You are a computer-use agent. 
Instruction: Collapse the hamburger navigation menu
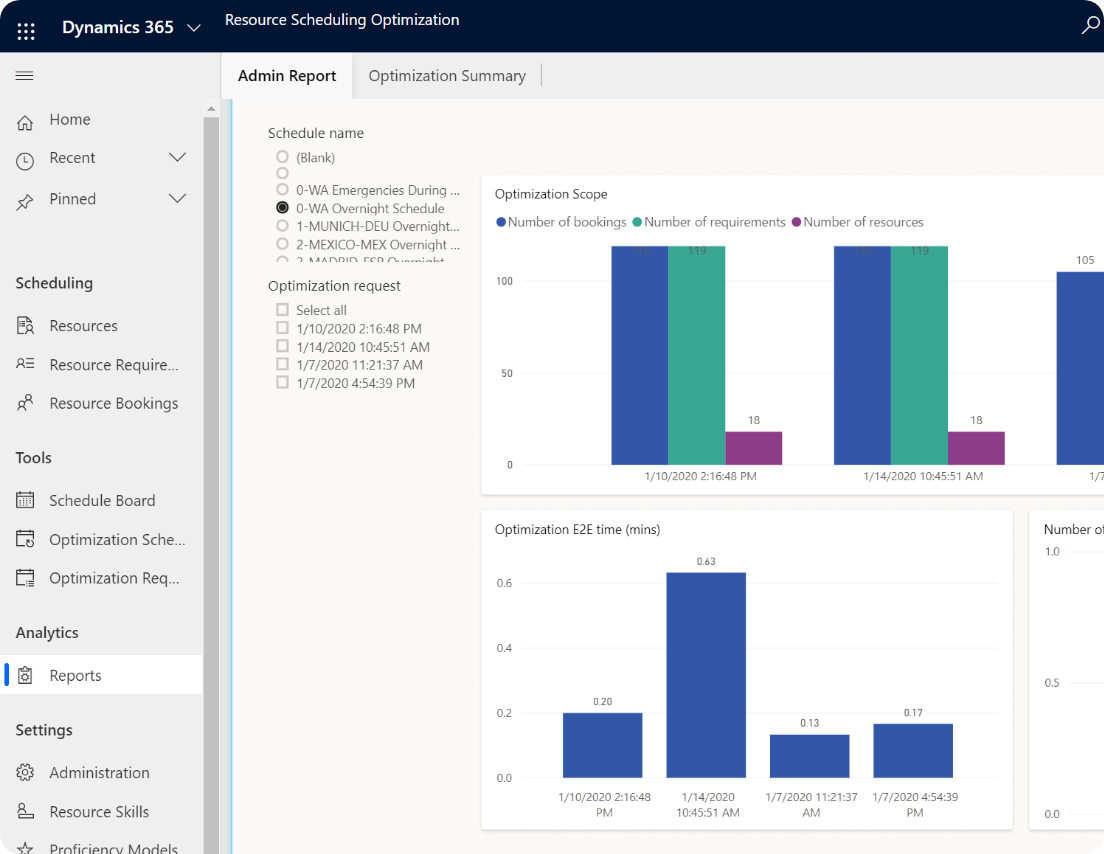(25, 76)
